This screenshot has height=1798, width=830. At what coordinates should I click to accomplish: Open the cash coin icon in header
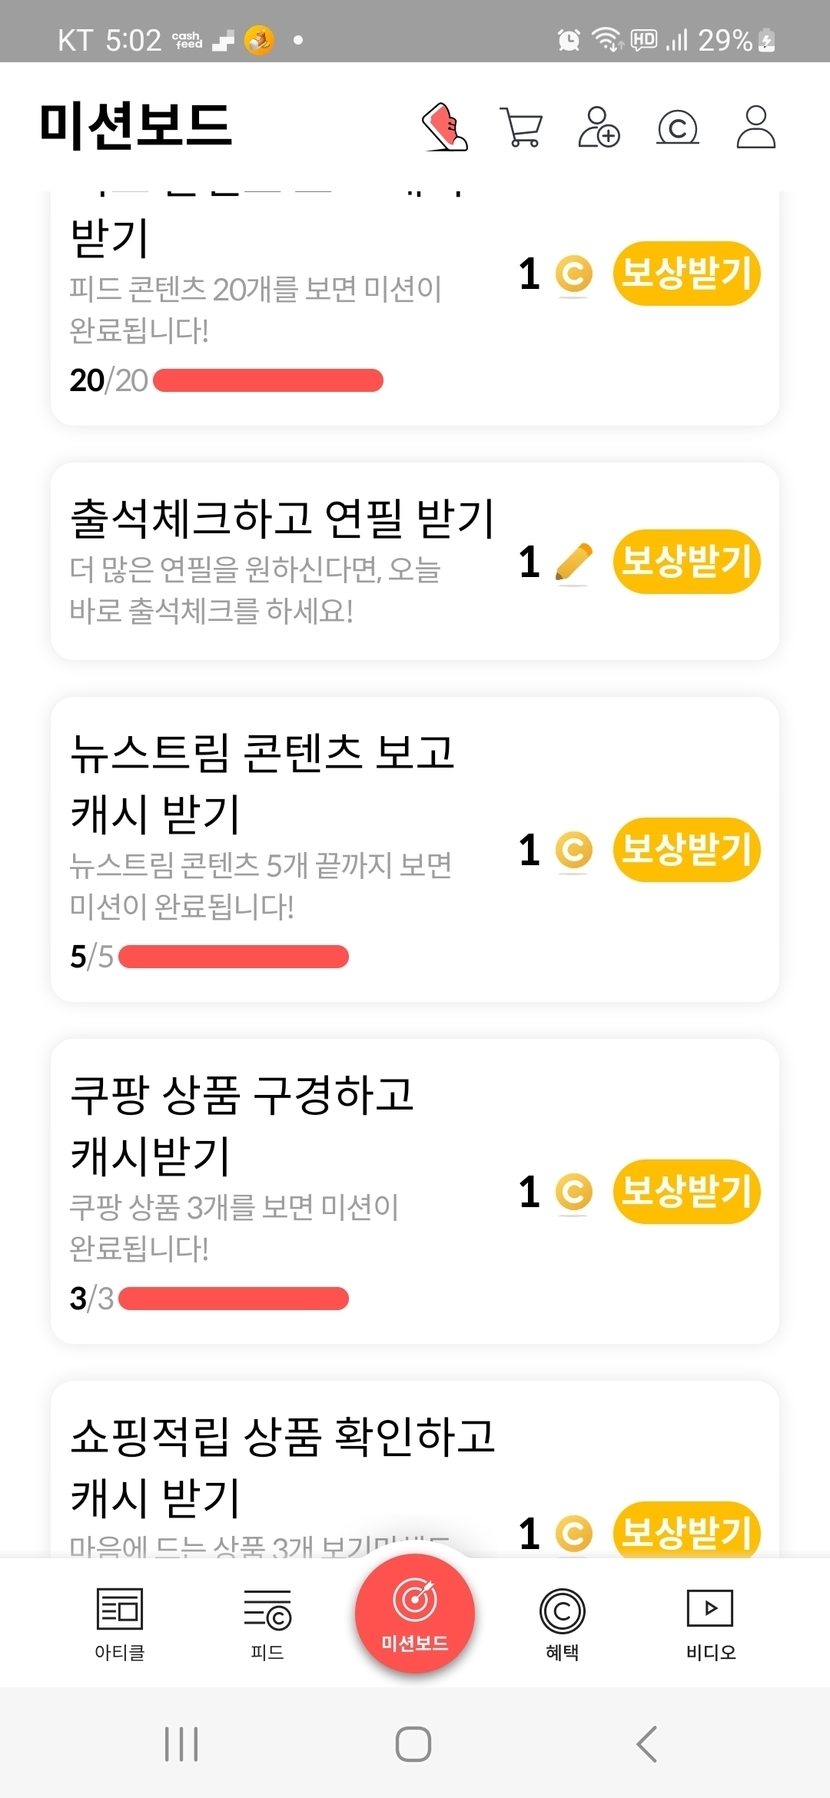(x=677, y=128)
